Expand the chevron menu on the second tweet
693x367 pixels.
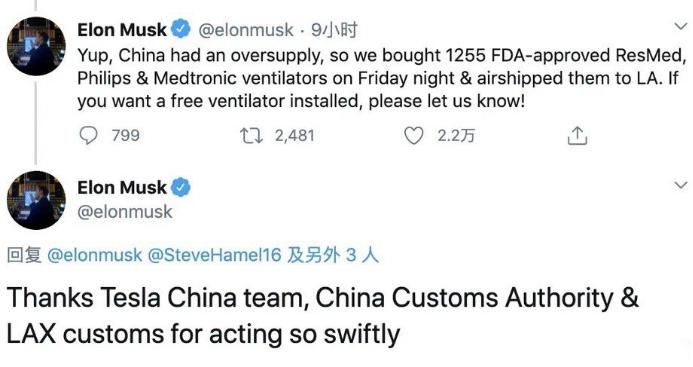click(x=681, y=185)
